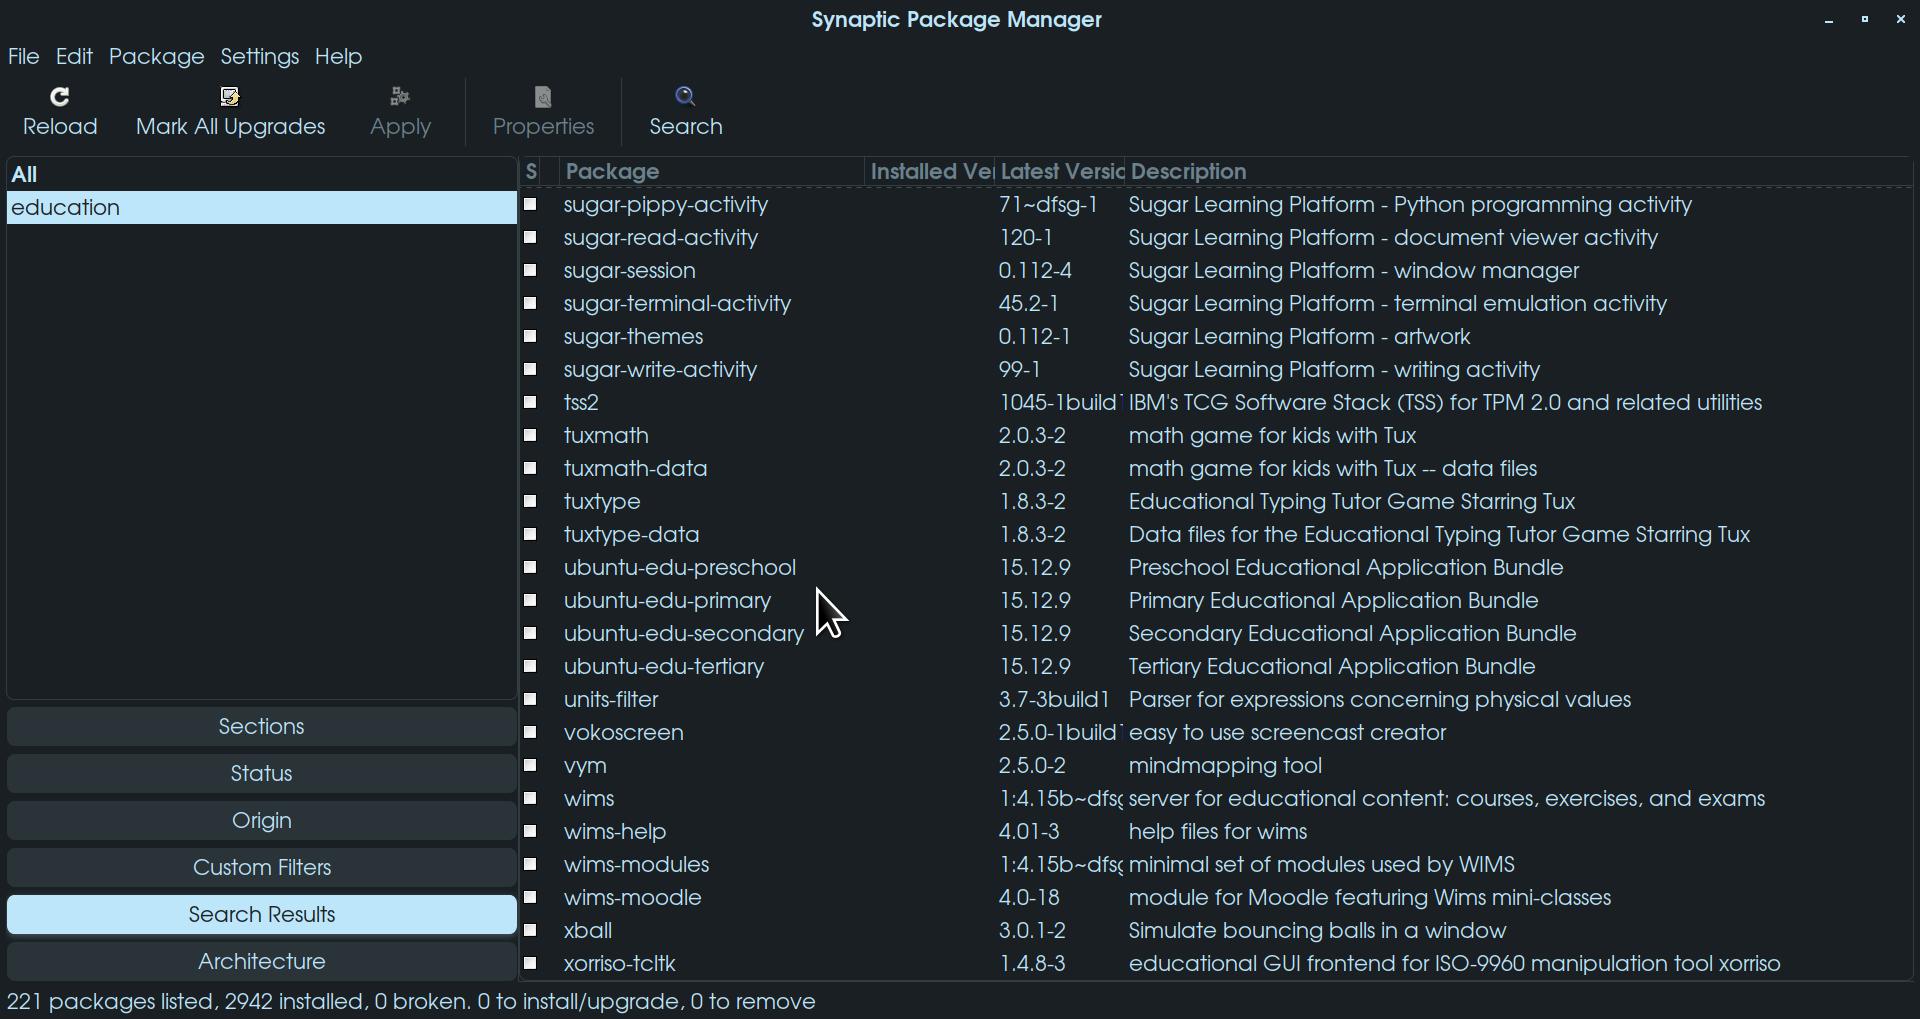Select the ubuntu-edu-tertiary package row
Viewport: 1920px width, 1019px height.
[x=664, y=667]
